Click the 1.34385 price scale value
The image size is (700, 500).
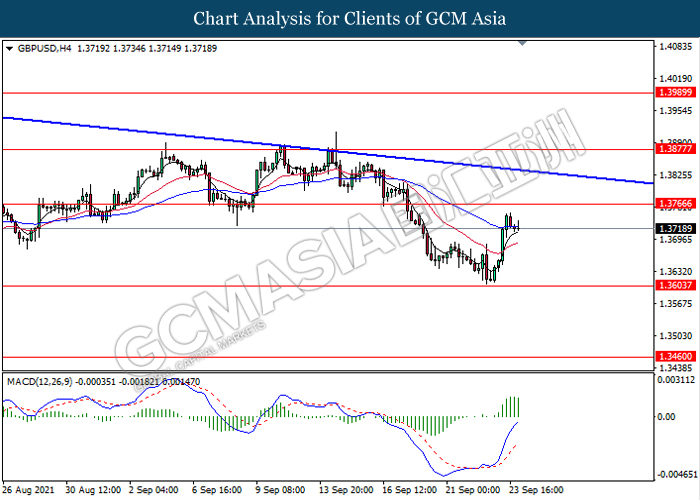[675, 368]
